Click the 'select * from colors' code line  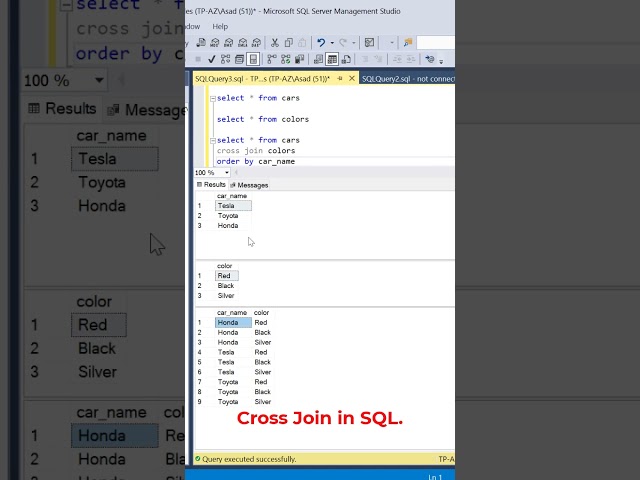(263, 119)
